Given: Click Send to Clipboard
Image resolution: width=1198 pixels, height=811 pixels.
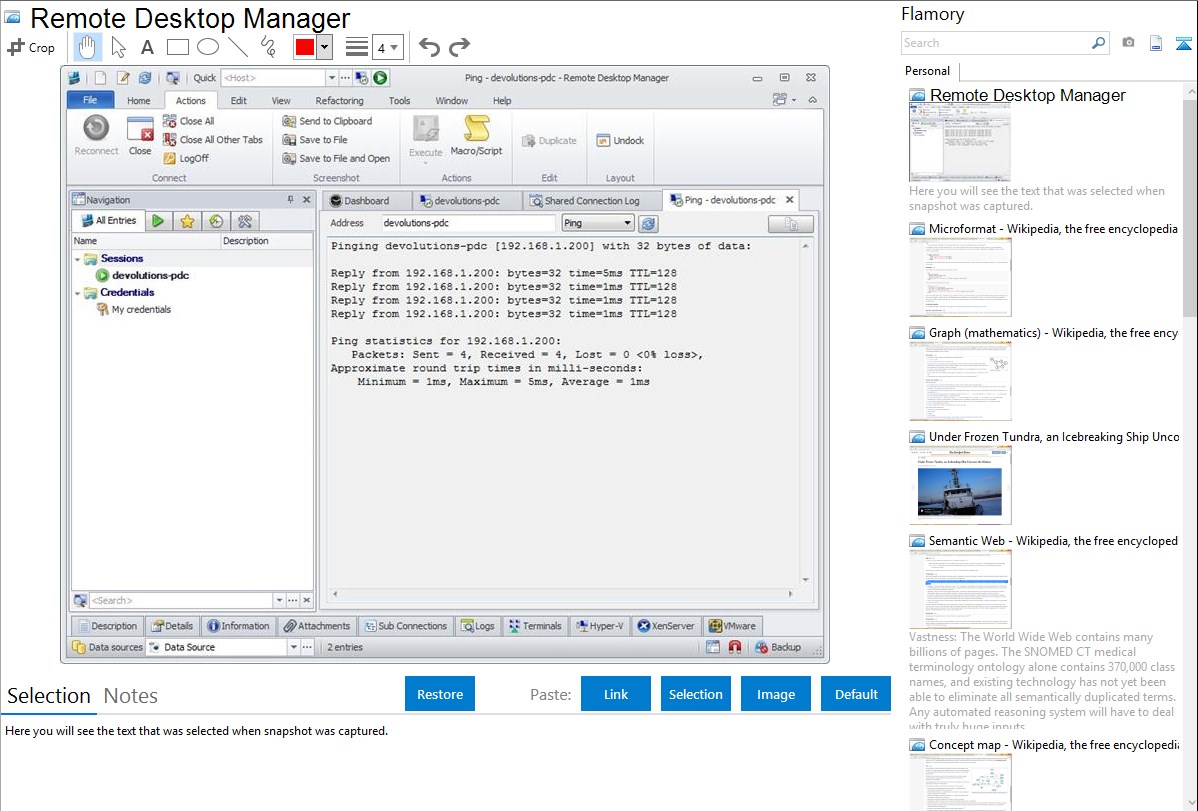Looking at the screenshot, I should (x=327, y=121).
